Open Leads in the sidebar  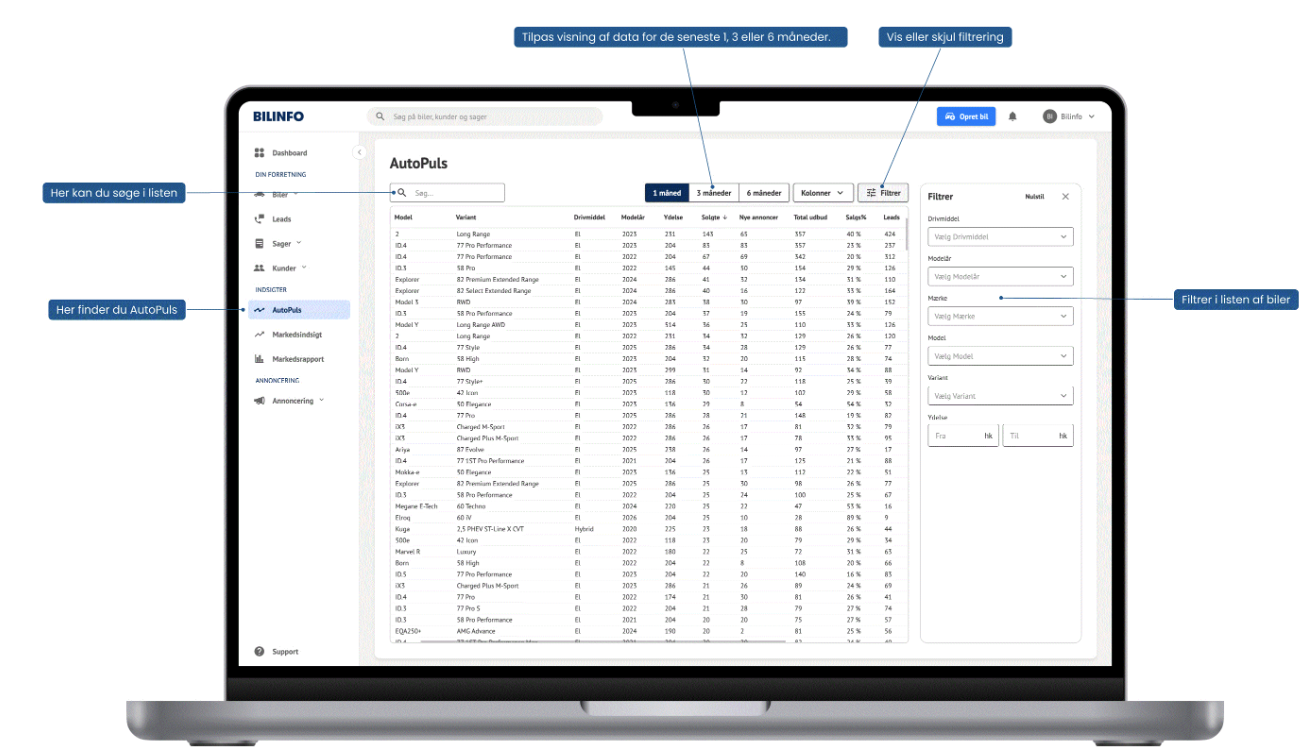tap(281, 218)
